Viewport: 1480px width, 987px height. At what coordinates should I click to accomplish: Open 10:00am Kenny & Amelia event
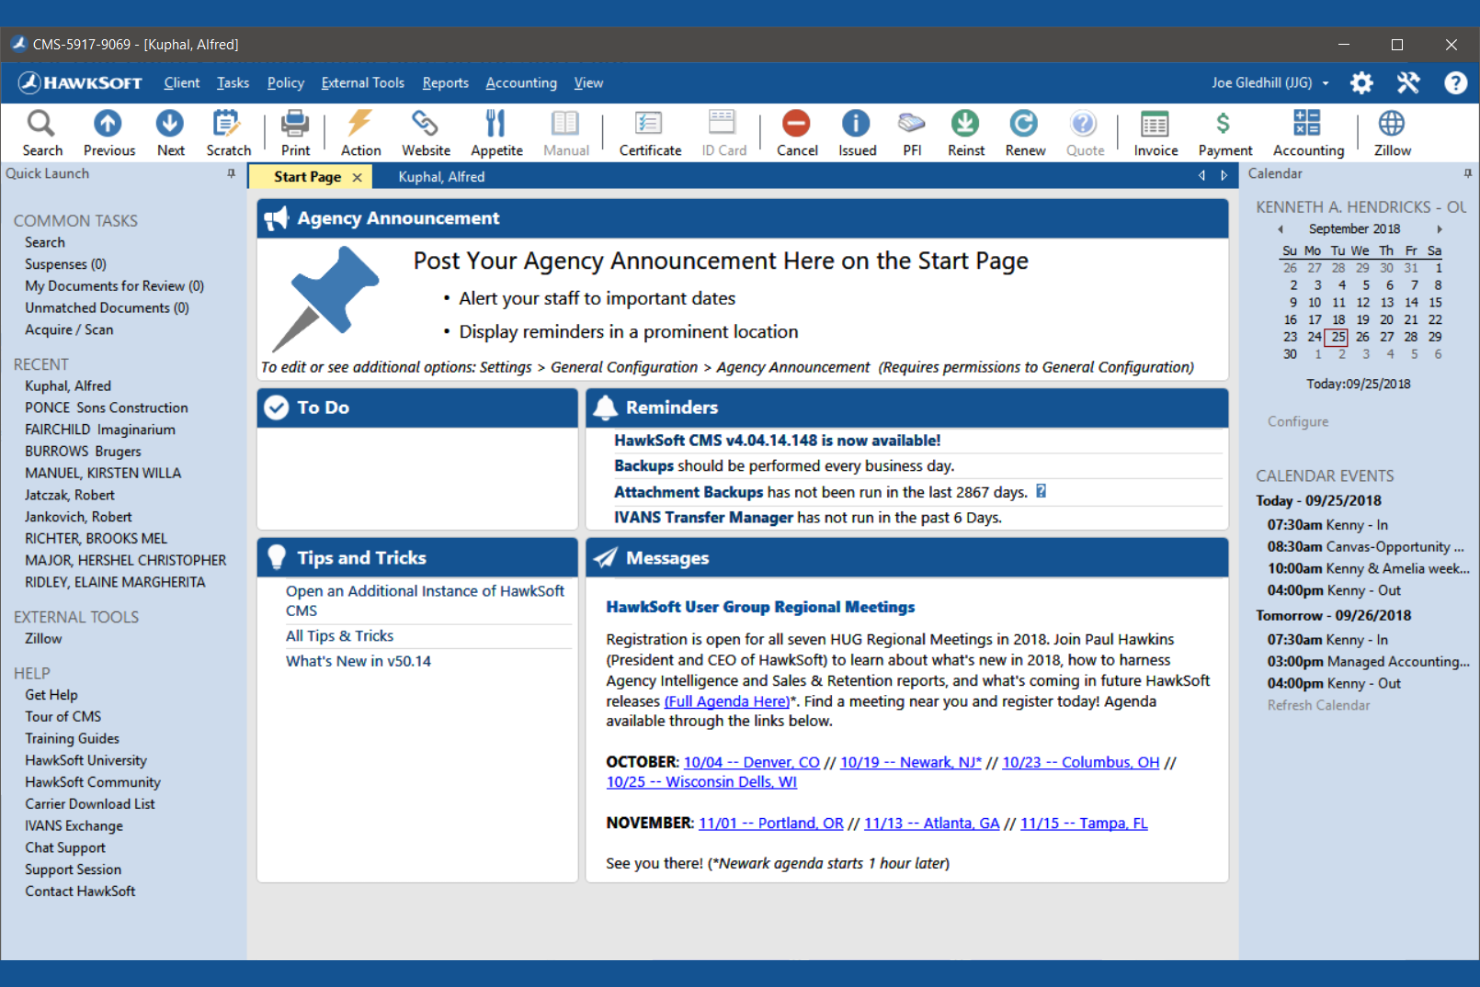(x=1368, y=568)
